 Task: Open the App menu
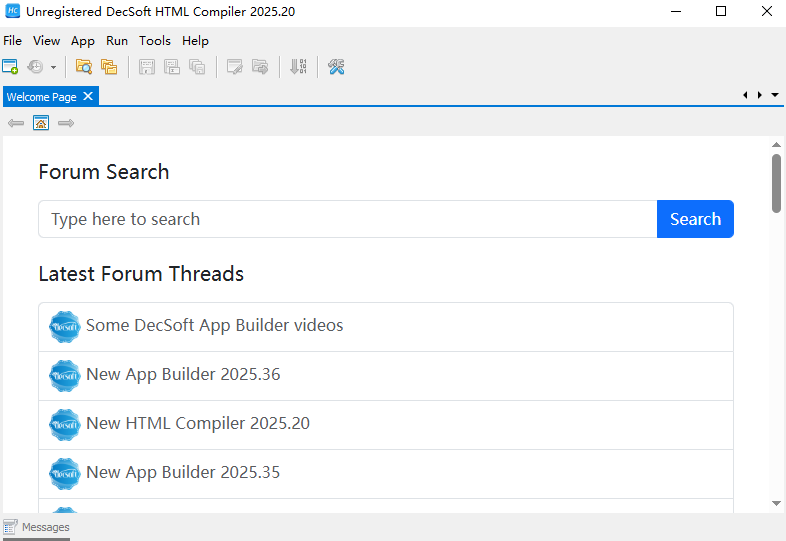(x=83, y=41)
